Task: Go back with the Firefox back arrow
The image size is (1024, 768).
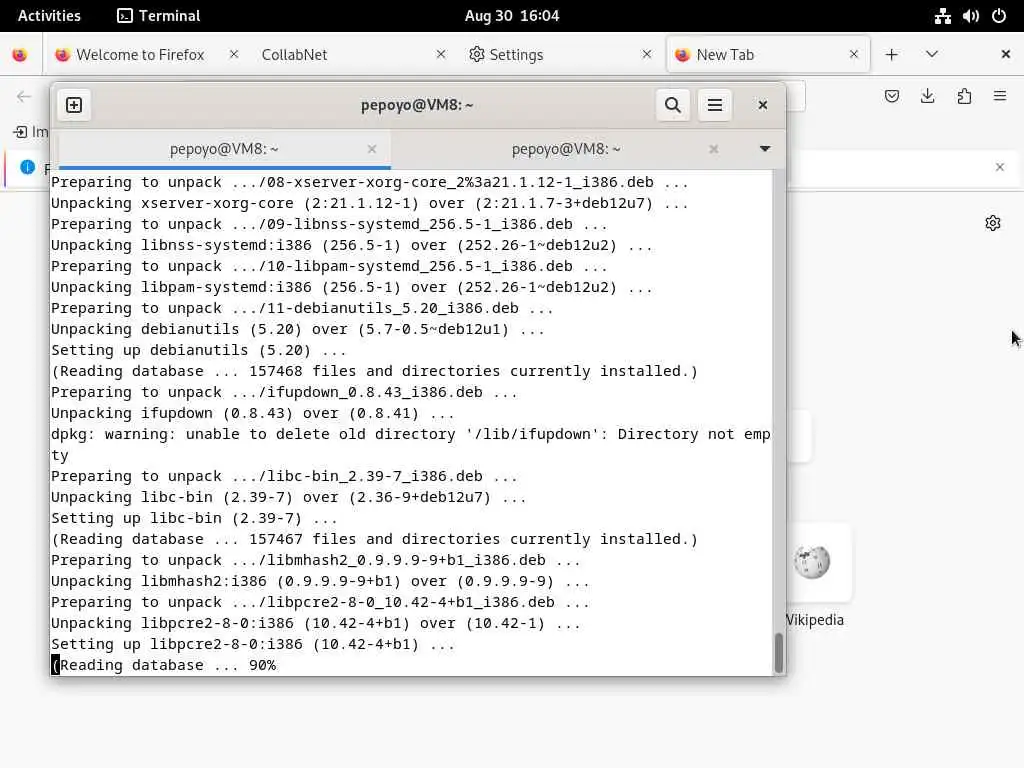Action: pyautogui.click(x=24, y=97)
